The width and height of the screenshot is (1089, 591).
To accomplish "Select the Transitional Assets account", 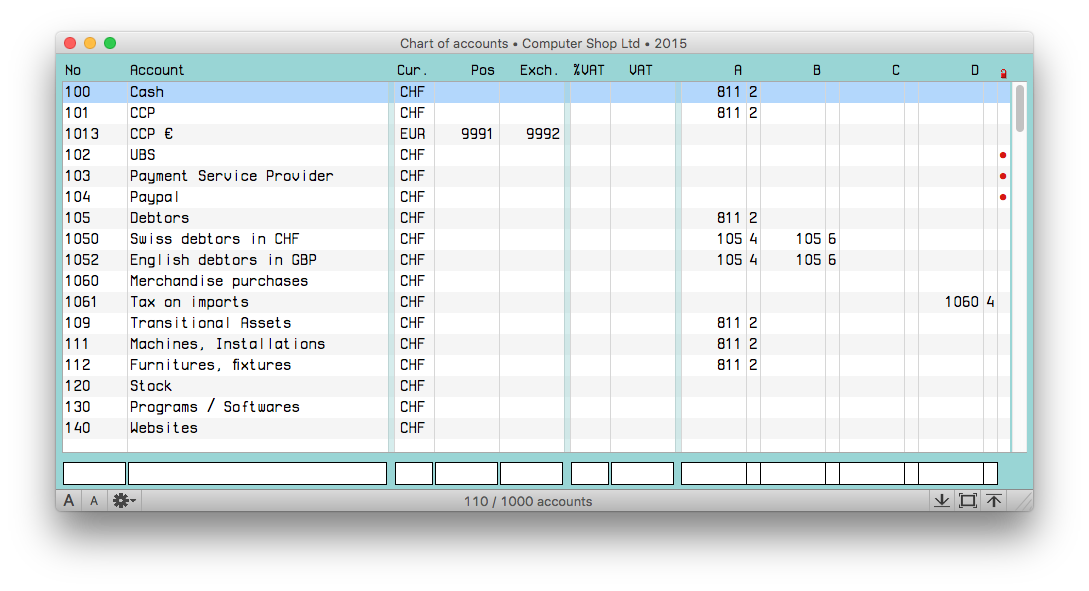I will (210, 323).
